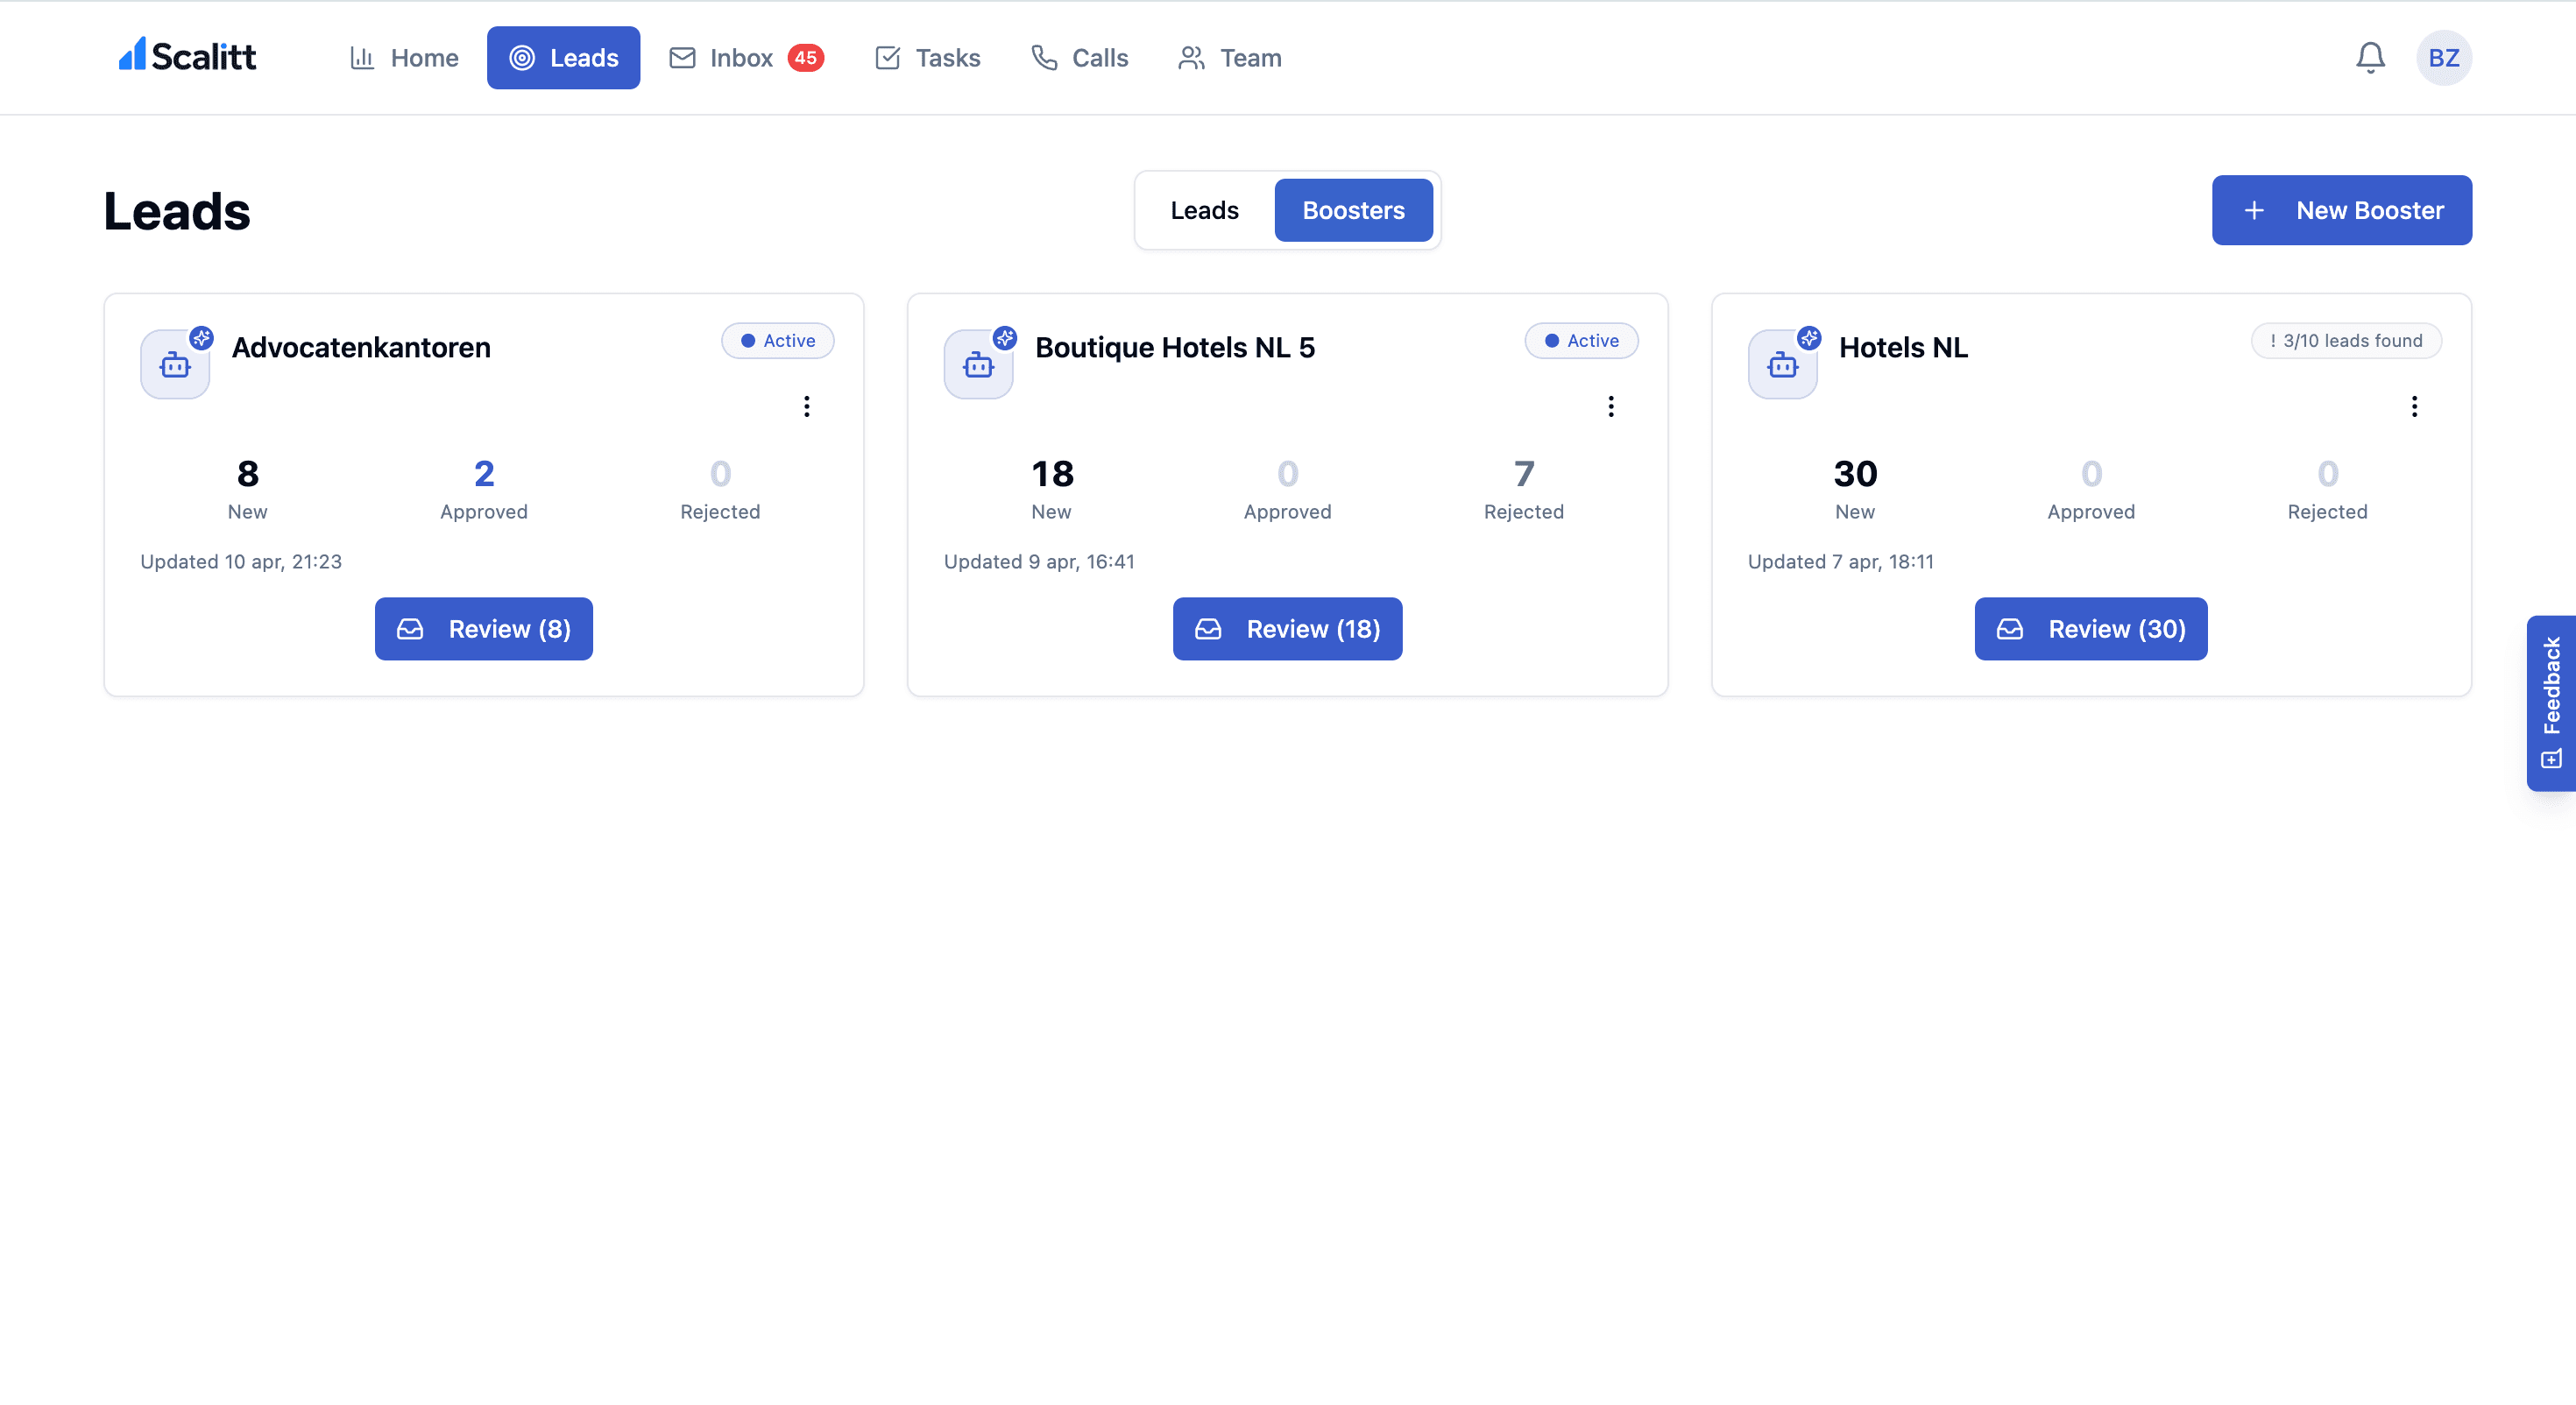
Task: Open the Home section via its chart icon
Action: pos(364,57)
